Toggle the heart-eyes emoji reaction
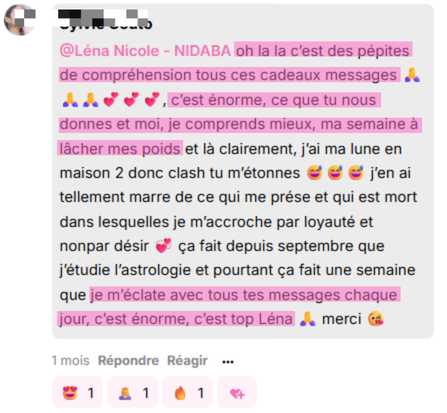This screenshot has height=413, width=447. [x=77, y=393]
